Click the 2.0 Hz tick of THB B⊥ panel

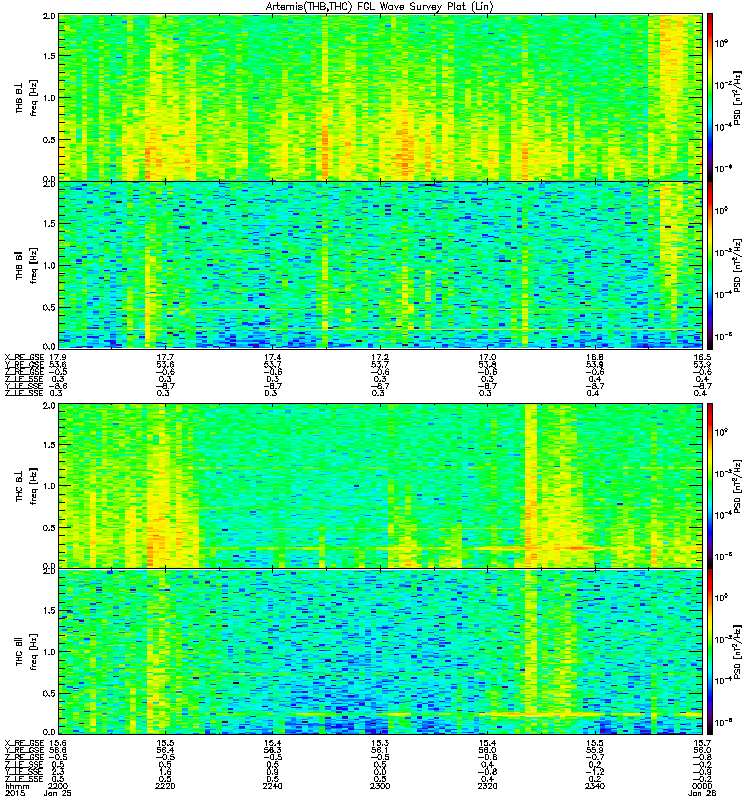point(49,16)
